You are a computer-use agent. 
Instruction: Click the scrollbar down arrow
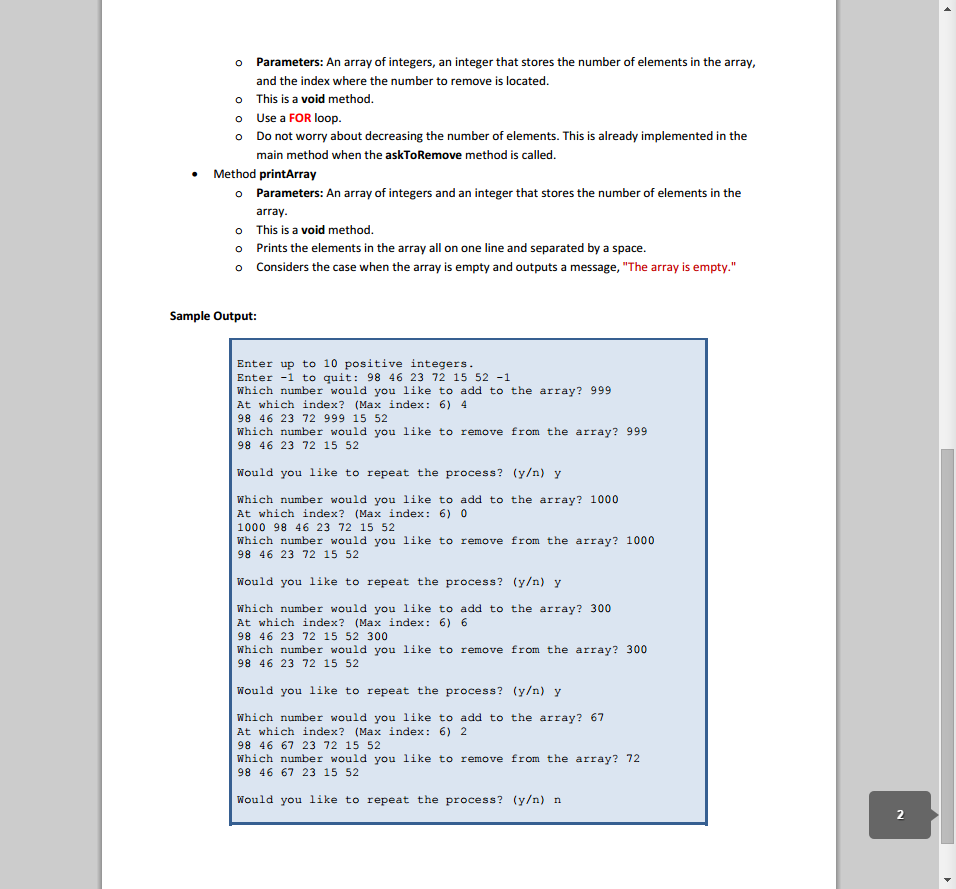[x=945, y=881]
